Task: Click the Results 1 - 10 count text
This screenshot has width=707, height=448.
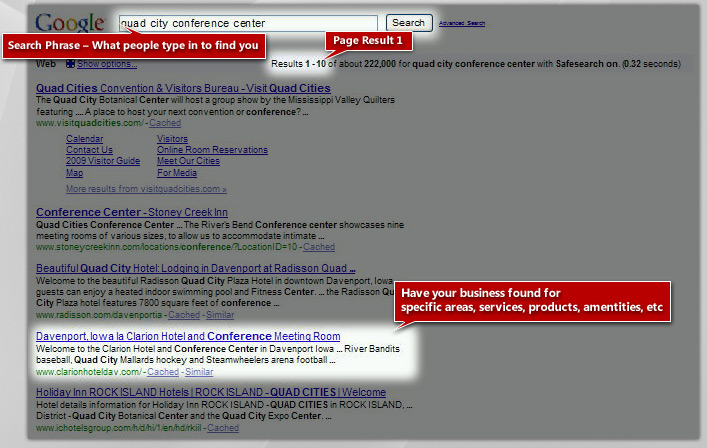Action: click(298, 64)
